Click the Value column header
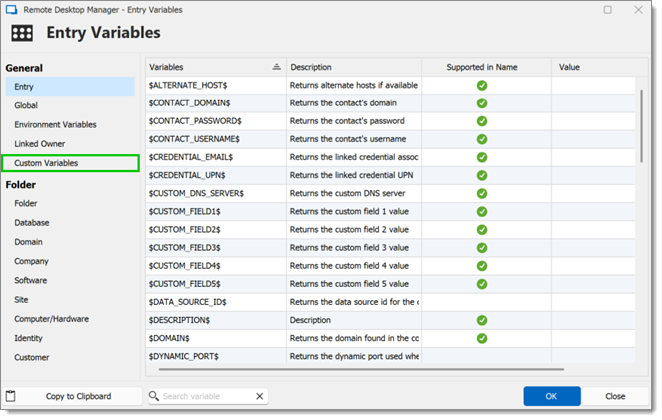 599,67
